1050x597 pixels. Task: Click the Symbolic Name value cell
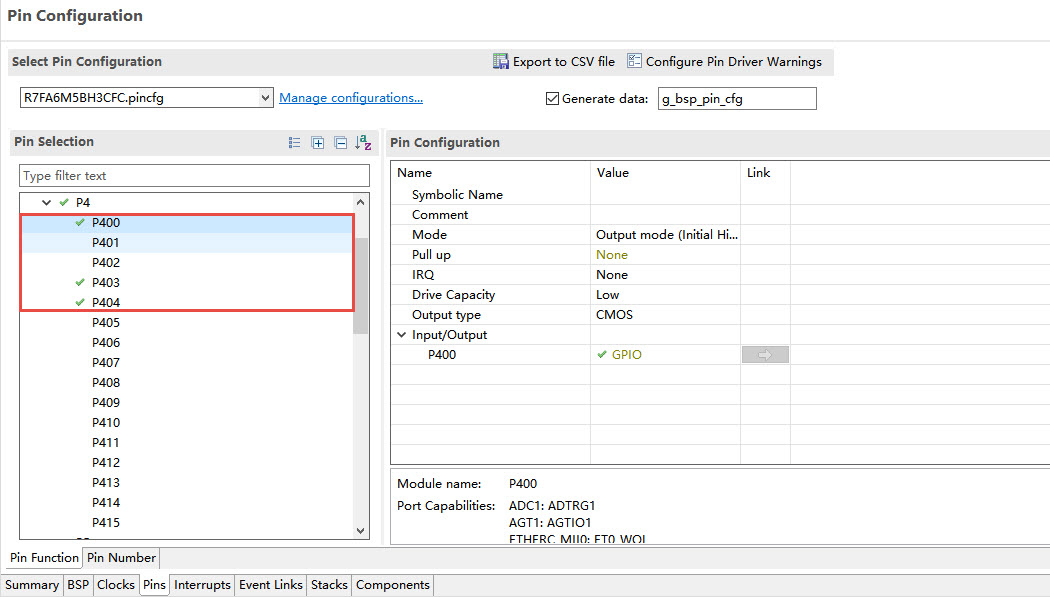(x=665, y=195)
